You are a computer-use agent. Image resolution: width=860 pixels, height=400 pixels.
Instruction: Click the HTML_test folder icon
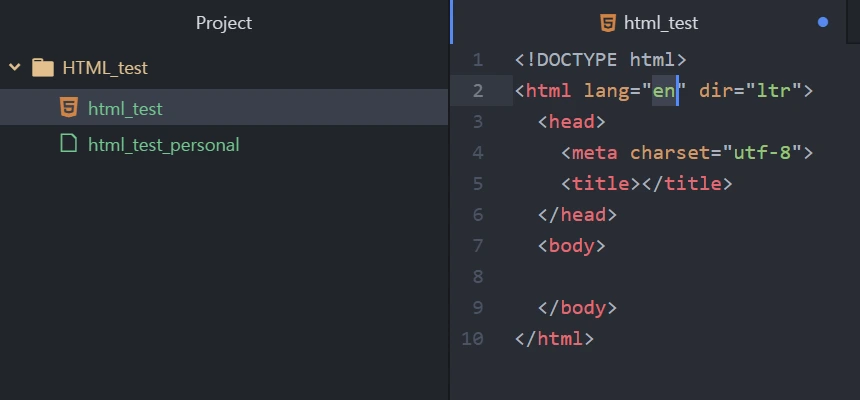point(42,68)
